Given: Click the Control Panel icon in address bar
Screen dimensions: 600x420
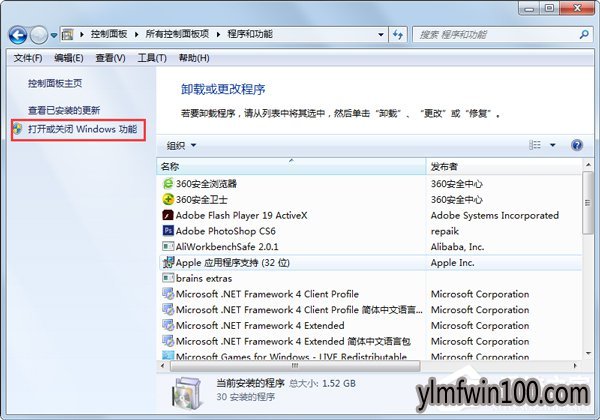Looking at the screenshot, I should click(67, 34).
